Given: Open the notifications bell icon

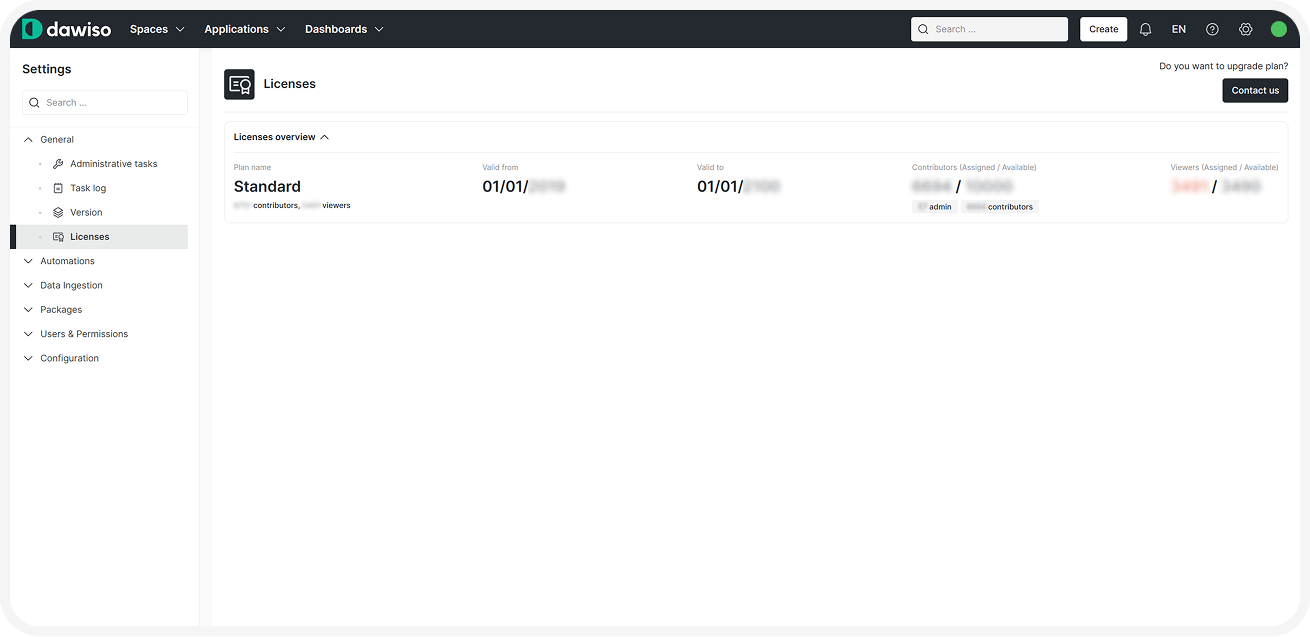Looking at the screenshot, I should [1146, 29].
